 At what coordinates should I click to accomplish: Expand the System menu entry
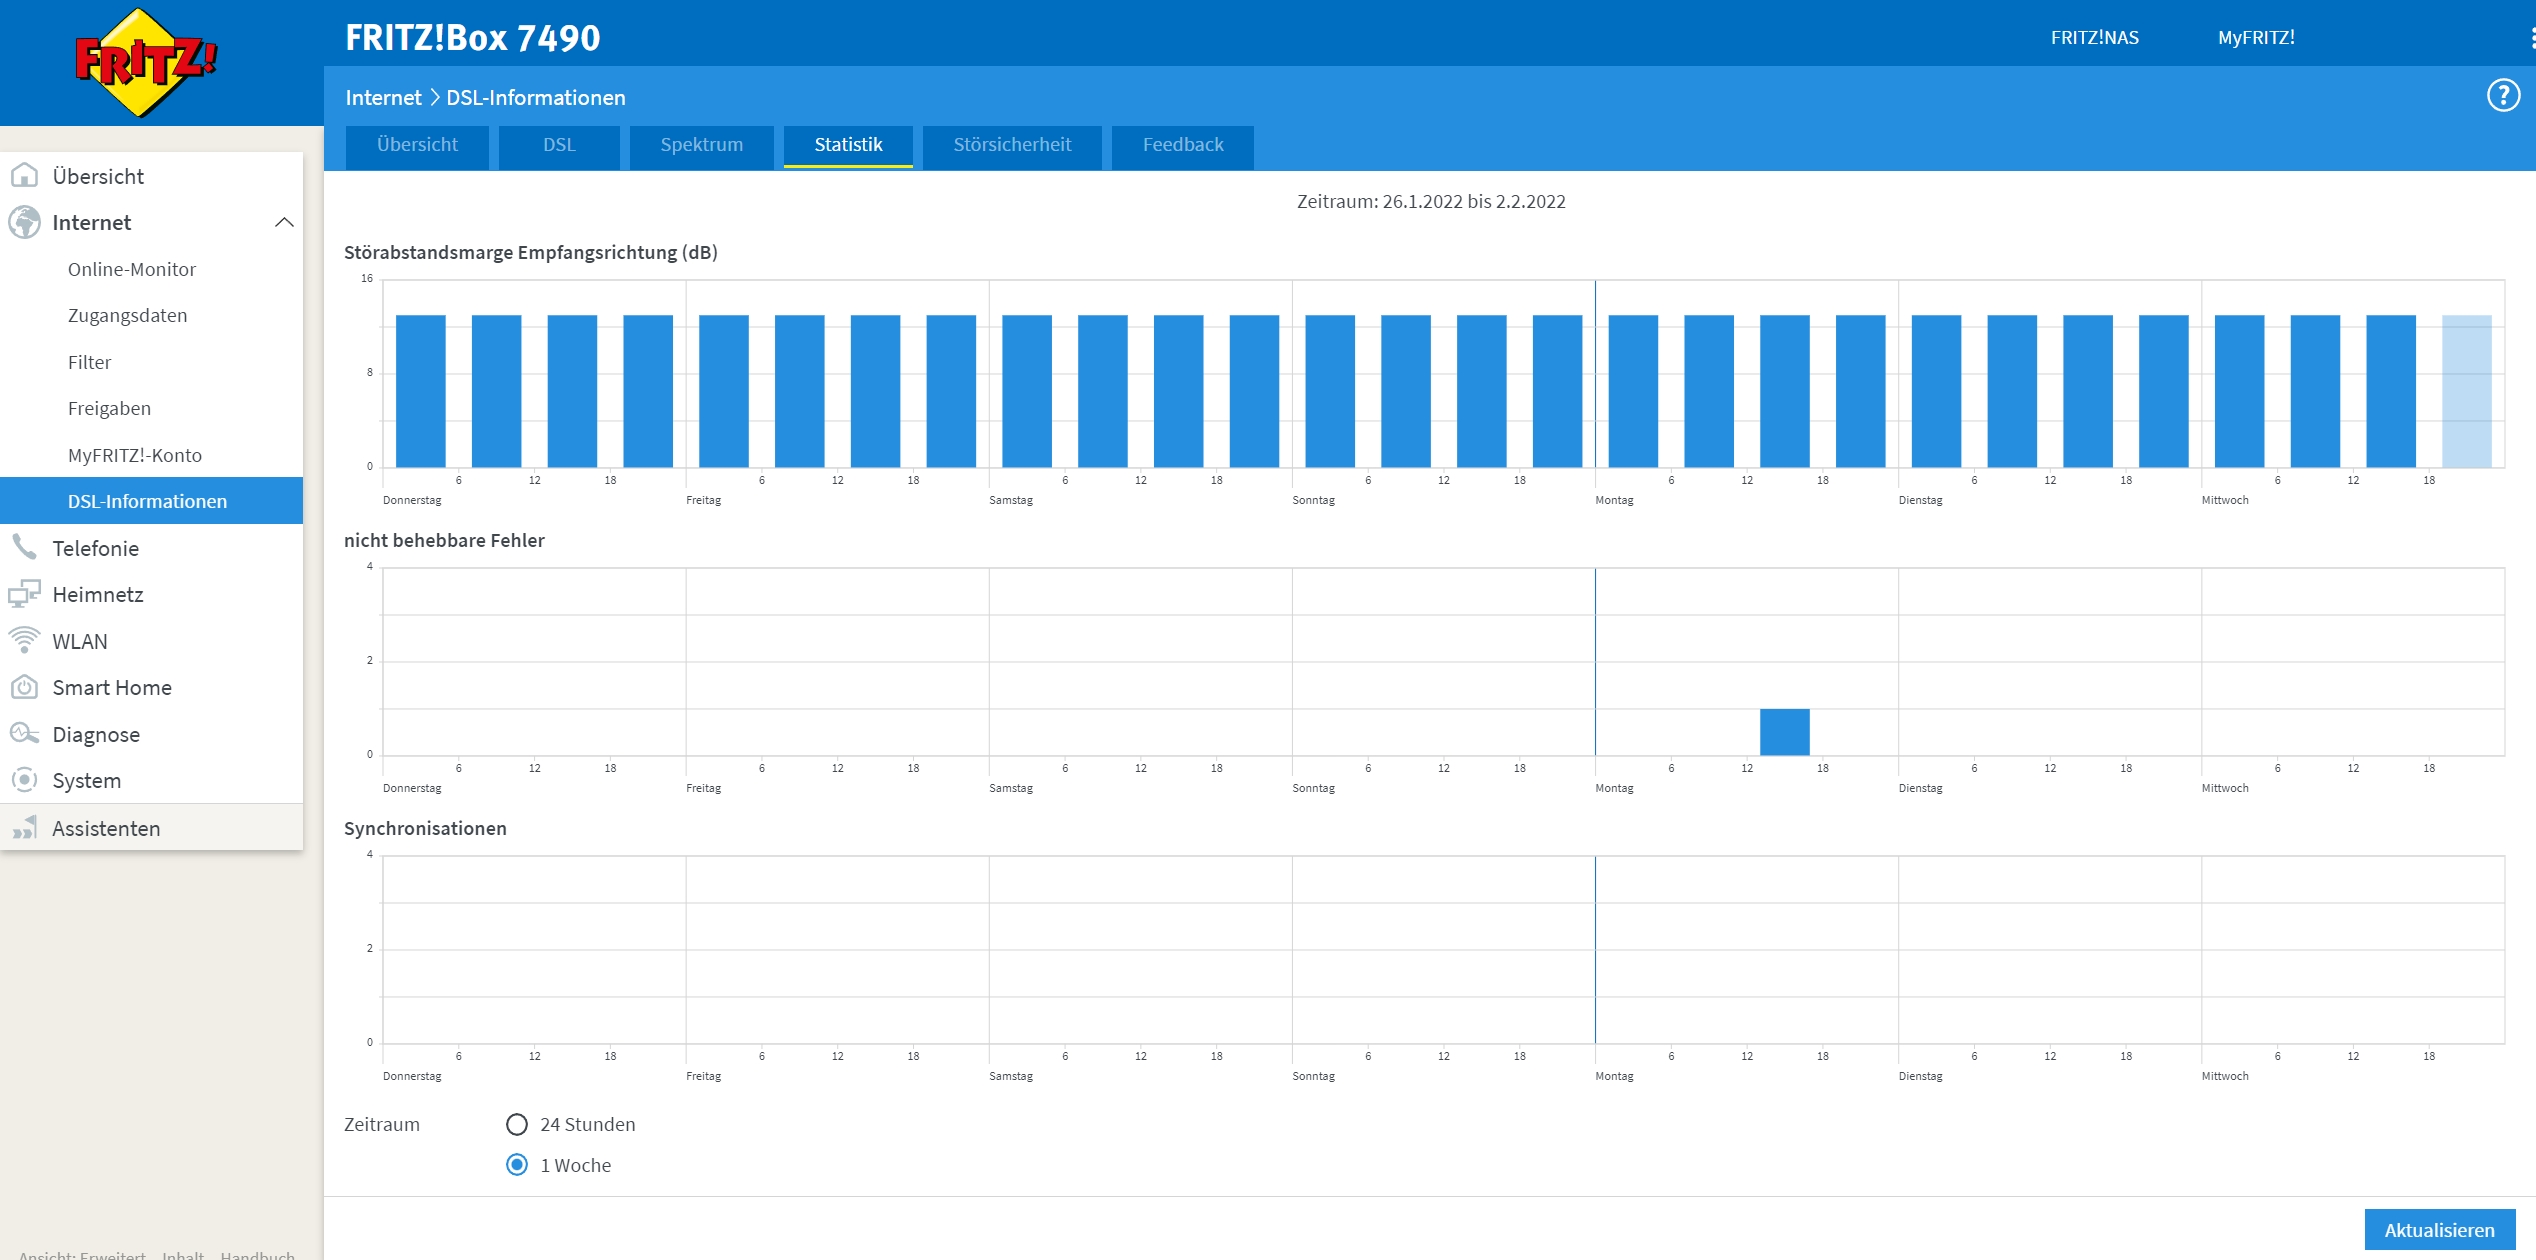86,780
